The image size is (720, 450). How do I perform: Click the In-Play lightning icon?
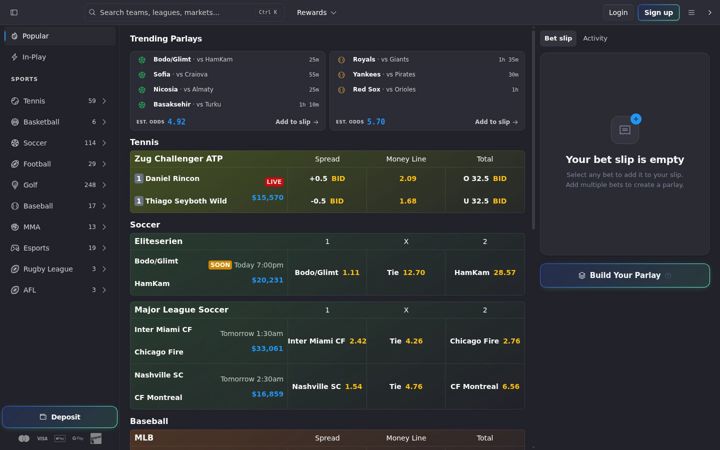pos(14,57)
